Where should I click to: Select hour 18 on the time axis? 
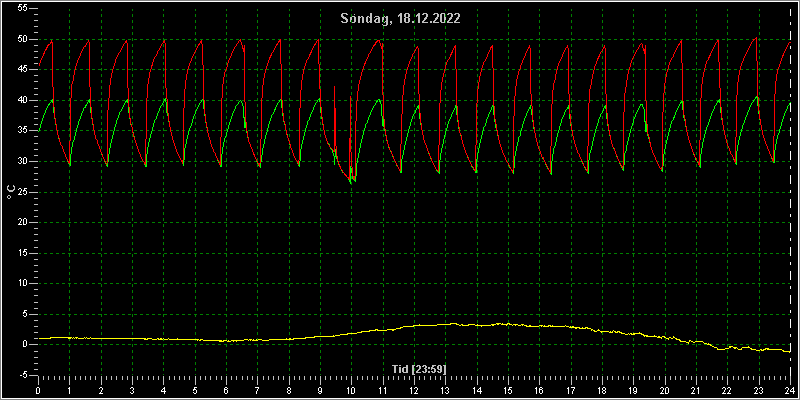point(603,391)
